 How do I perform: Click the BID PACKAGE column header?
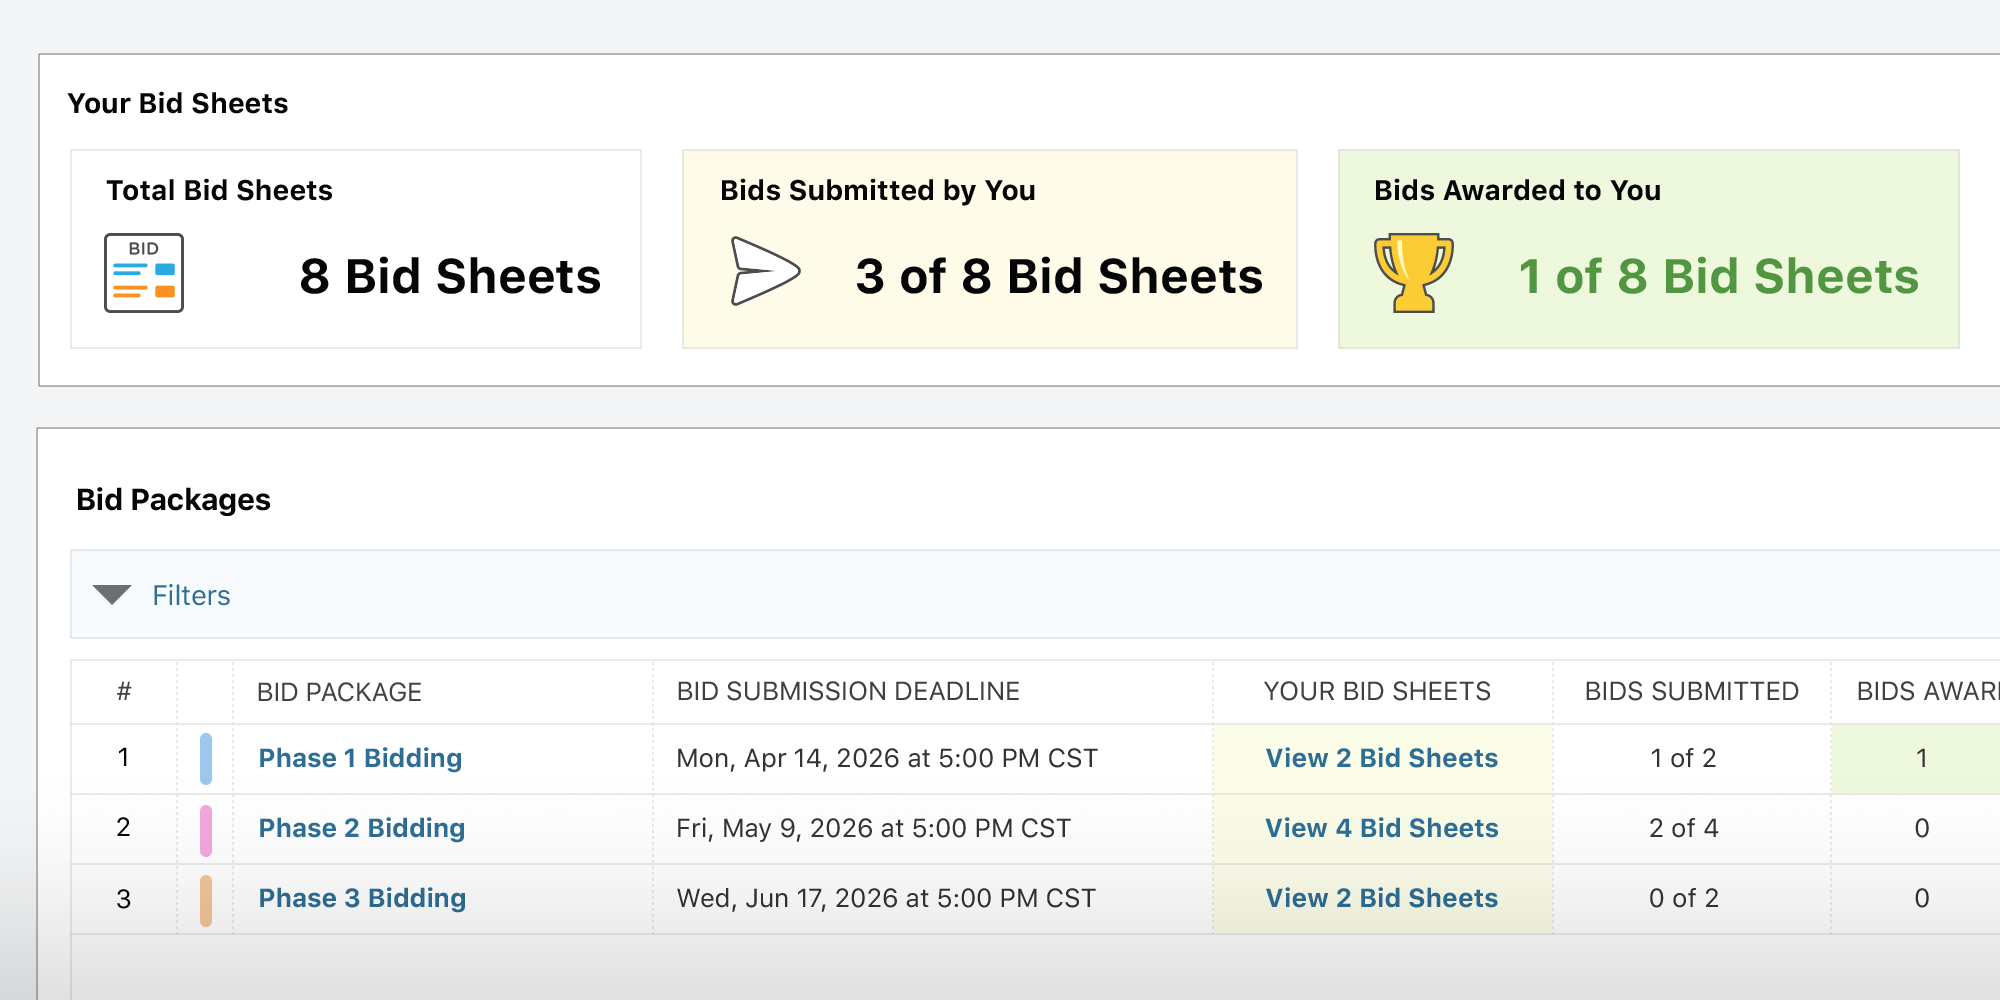click(x=337, y=691)
